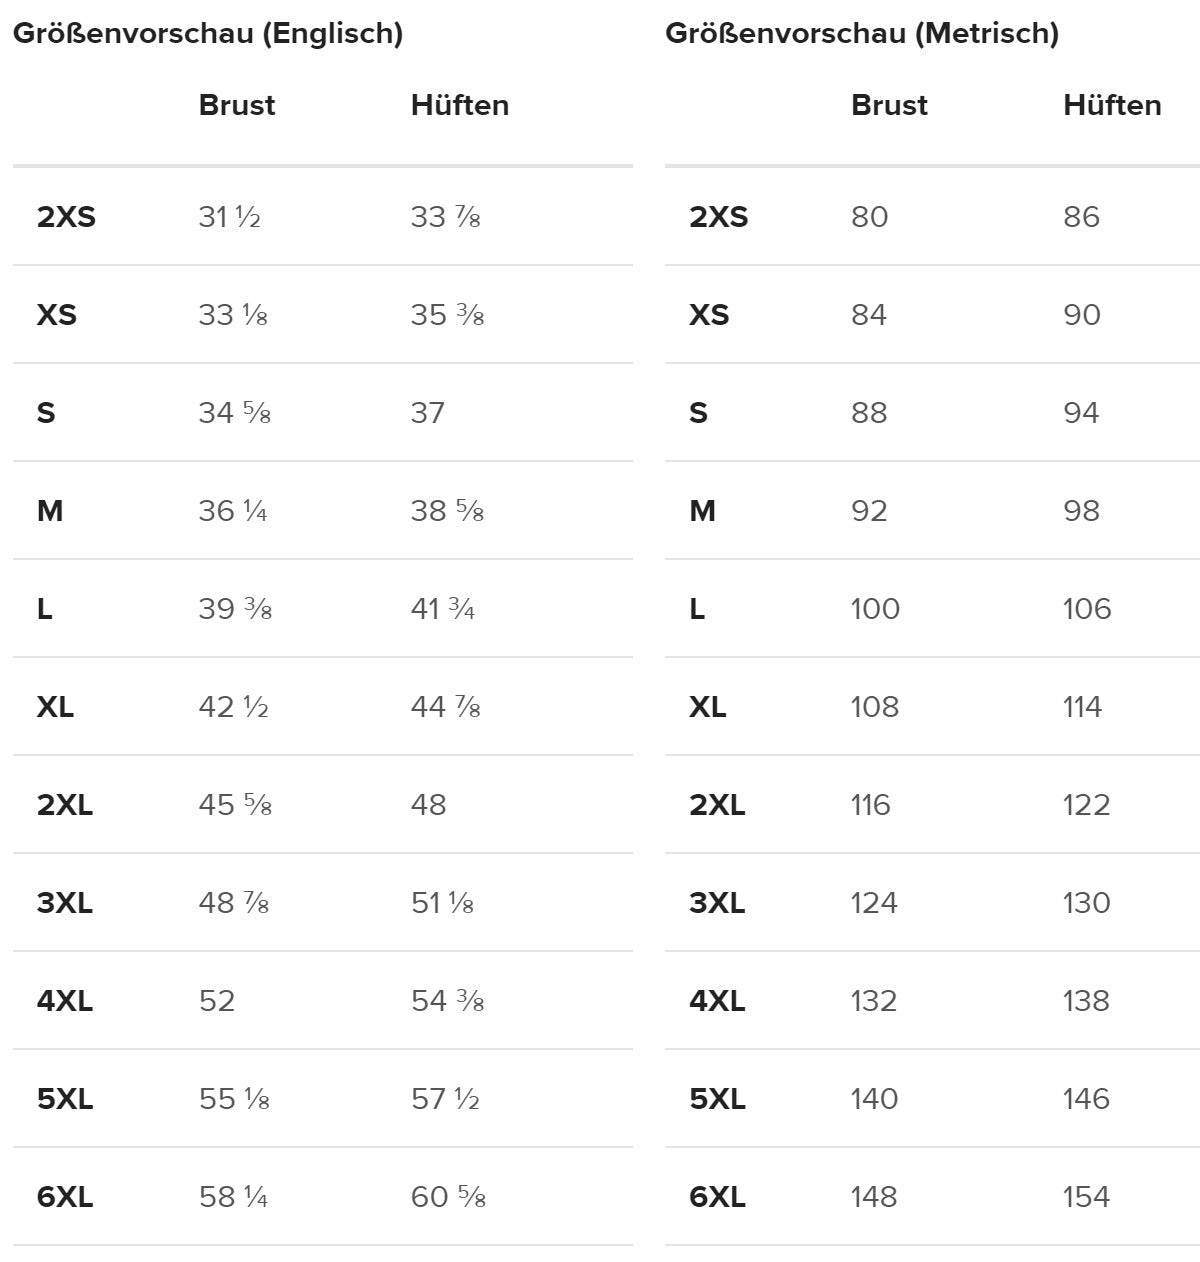Select the 6XL row label in metric table
The image size is (1200, 1262).
pyautogui.click(x=717, y=1197)
